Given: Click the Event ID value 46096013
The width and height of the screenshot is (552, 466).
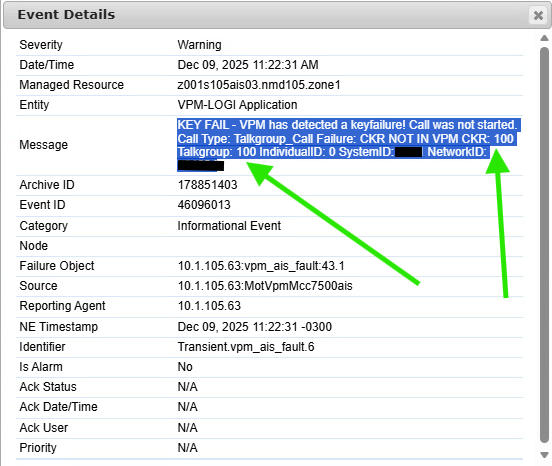Looking at the screenshot, I should tap(204, 205).
